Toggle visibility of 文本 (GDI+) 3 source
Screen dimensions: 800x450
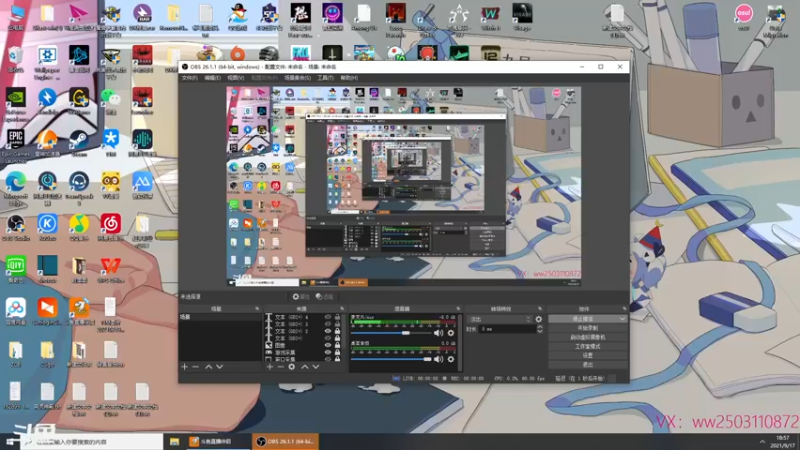(328, 324)
